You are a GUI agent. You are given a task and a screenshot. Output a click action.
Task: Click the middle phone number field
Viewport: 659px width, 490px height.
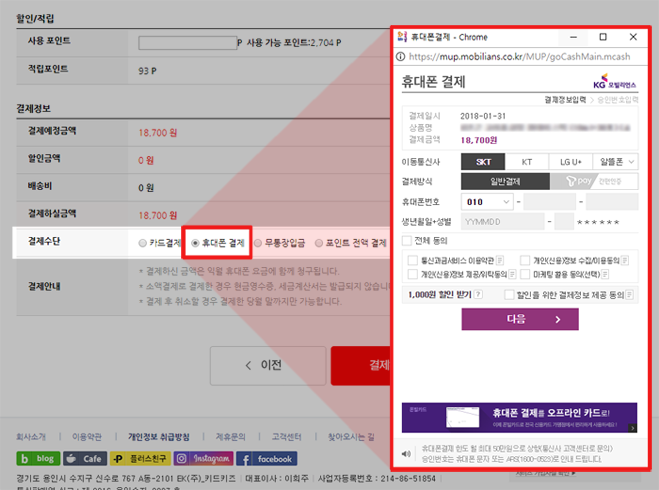click(549, 202)
